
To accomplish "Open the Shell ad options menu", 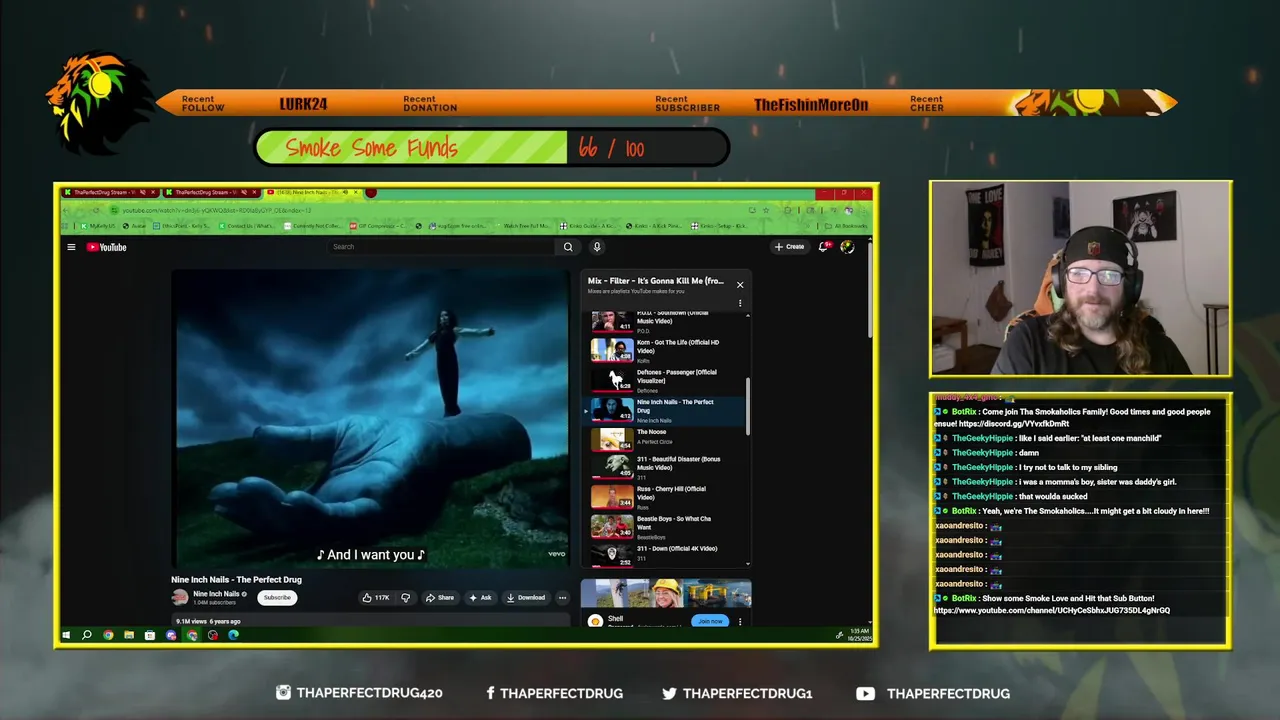I will click(740, 621).
